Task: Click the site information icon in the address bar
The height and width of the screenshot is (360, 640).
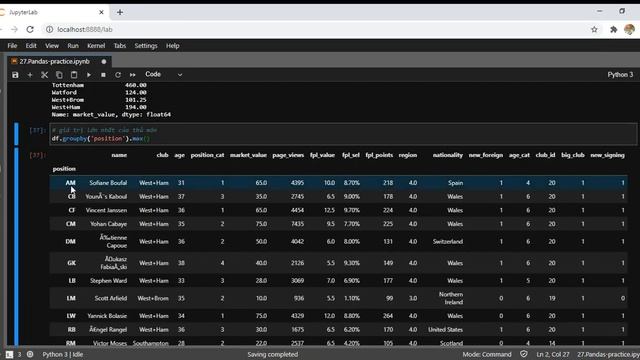Action: coord(49,29)
